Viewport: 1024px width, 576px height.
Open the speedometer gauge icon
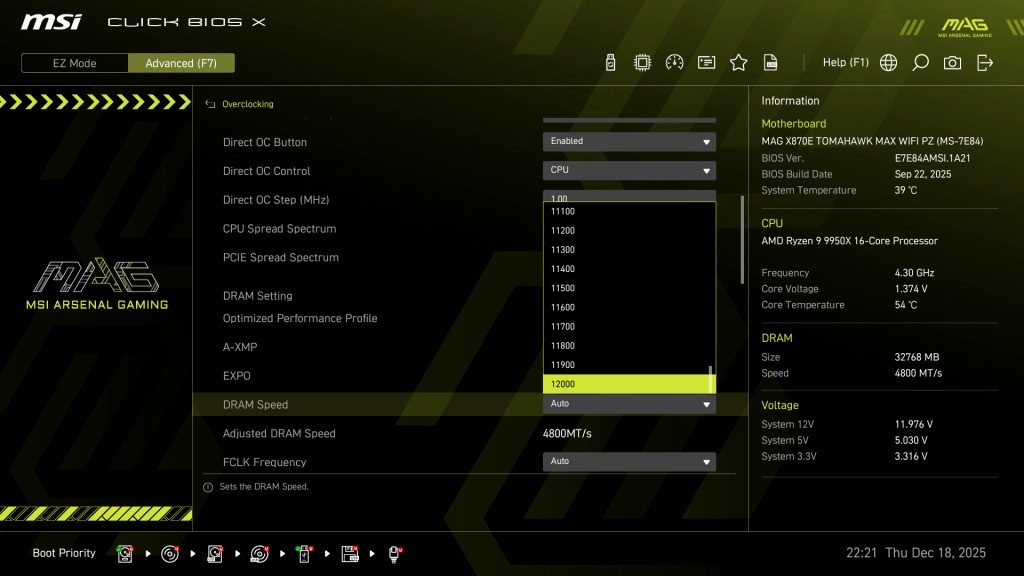(x=674, y=63)
